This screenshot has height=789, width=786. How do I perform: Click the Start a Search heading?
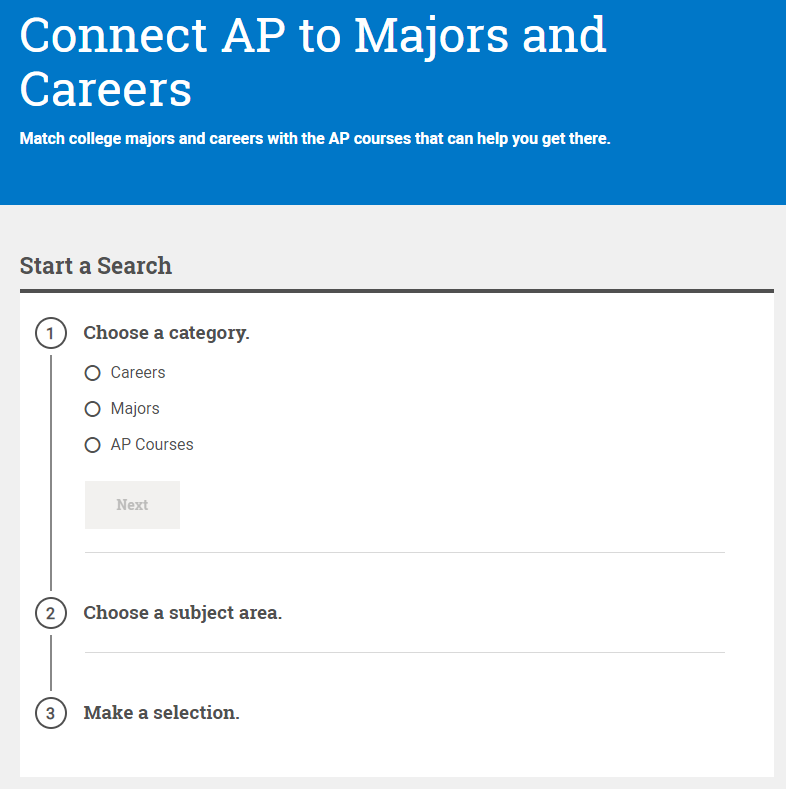(x=96, y=265)
